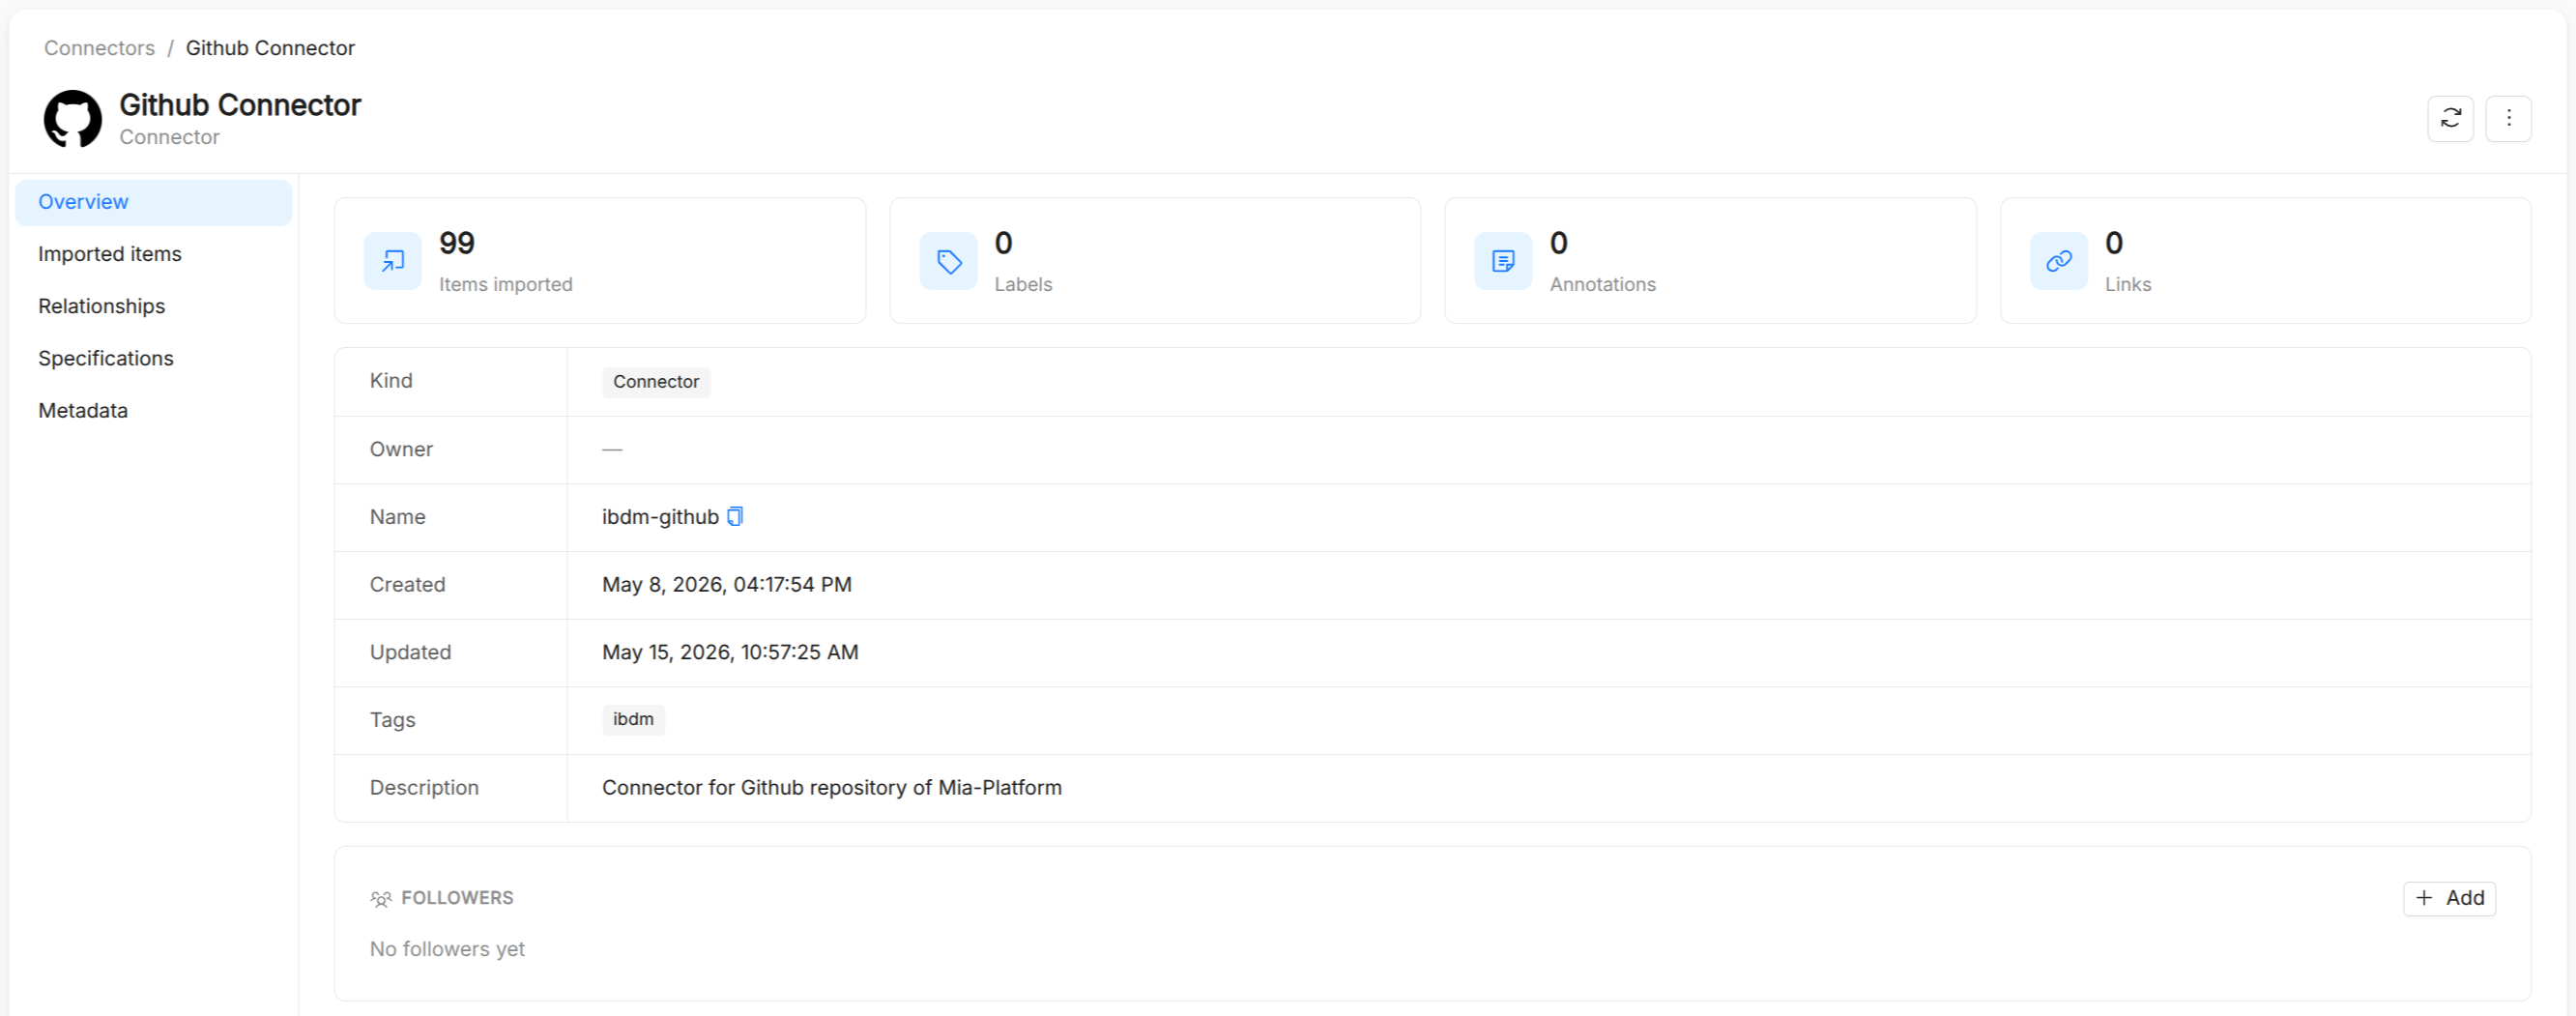Click the Kind row label
Screen dimensions: 2576x1016
391,381
